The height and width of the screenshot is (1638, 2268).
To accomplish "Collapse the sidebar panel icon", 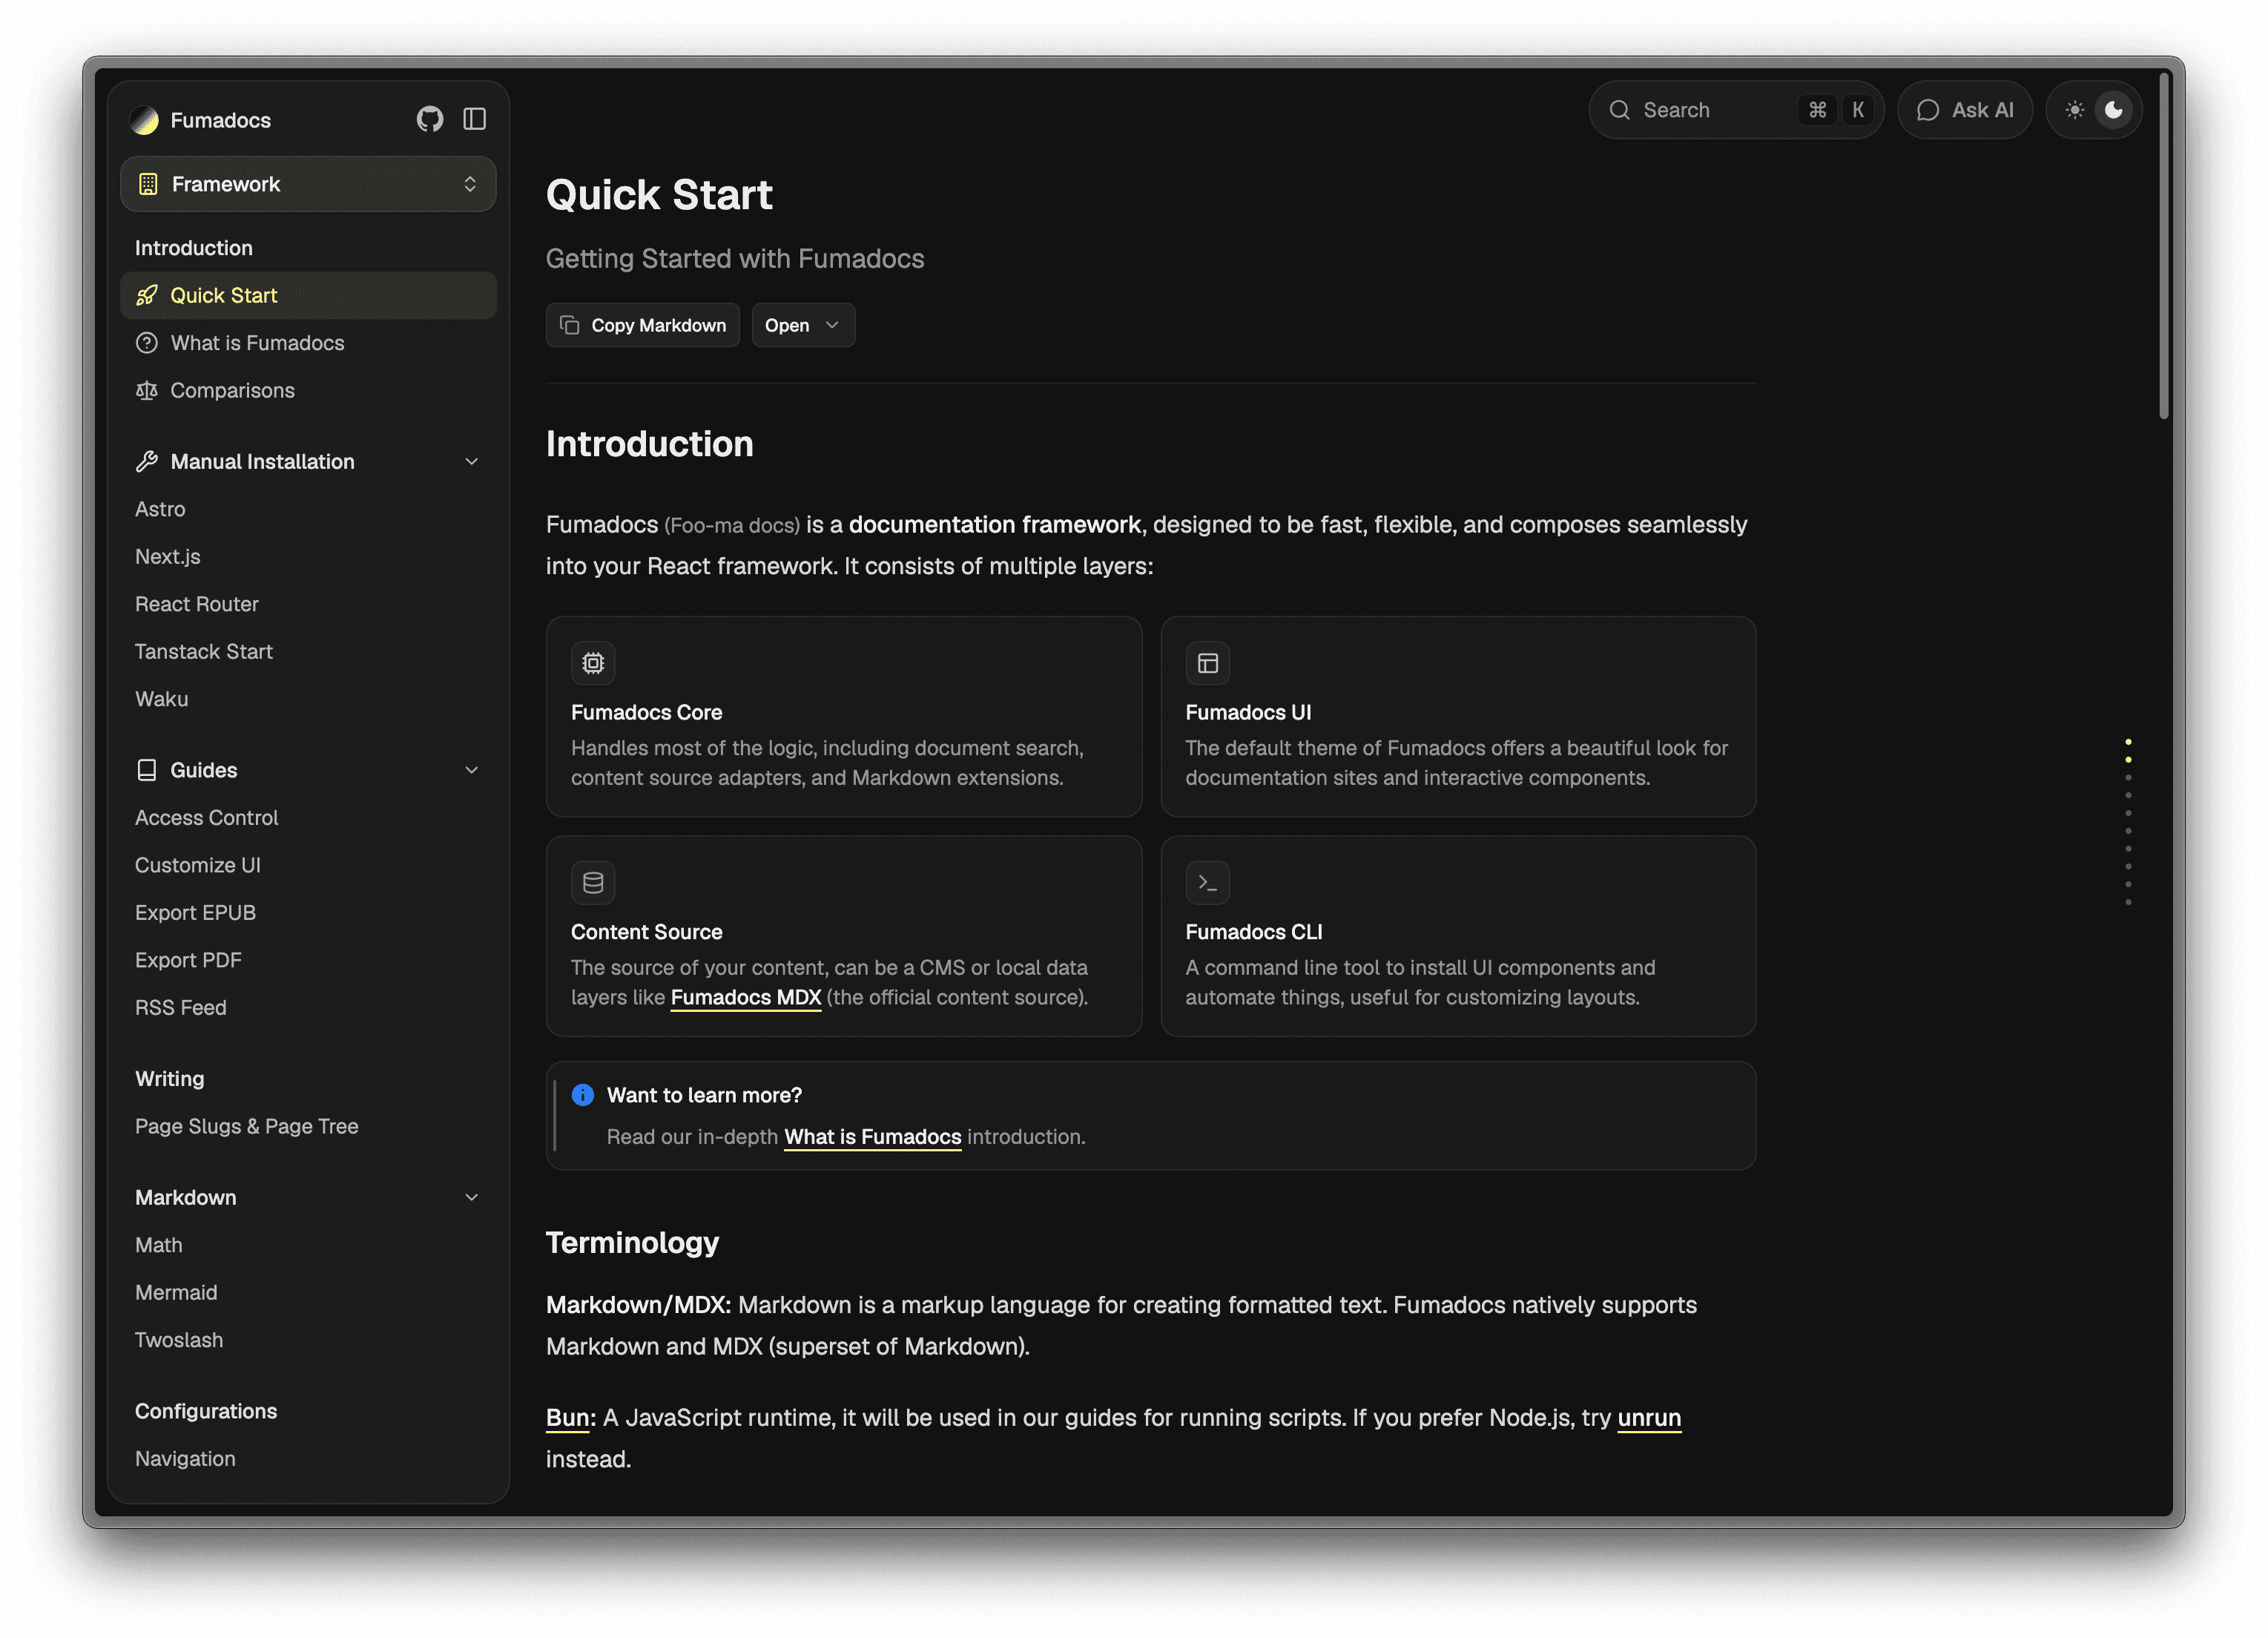I will [475, 120].
